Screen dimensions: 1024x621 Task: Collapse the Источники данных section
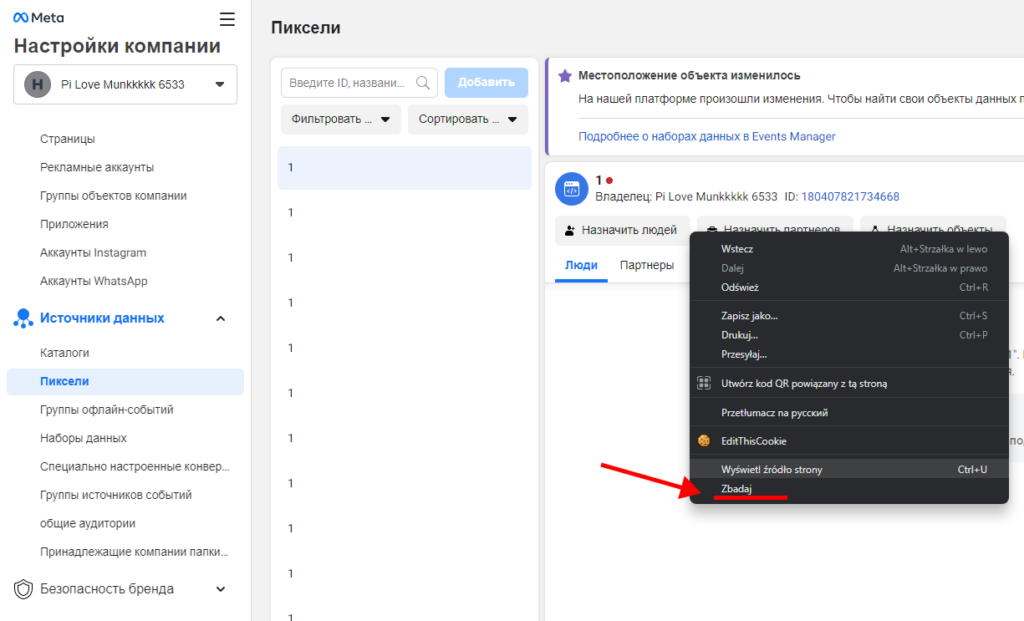point(221,318)
